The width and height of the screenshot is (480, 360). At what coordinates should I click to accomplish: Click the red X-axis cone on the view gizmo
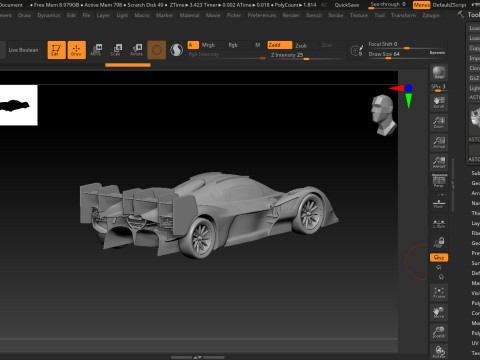[396, 88]
